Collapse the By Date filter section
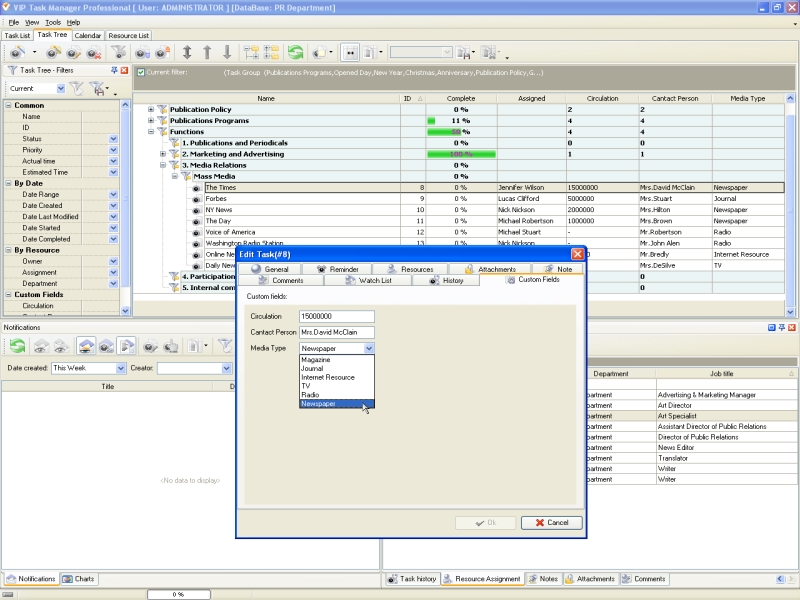Image resolution: width=800 pixels, height=600 pixels. coord(9,183)
